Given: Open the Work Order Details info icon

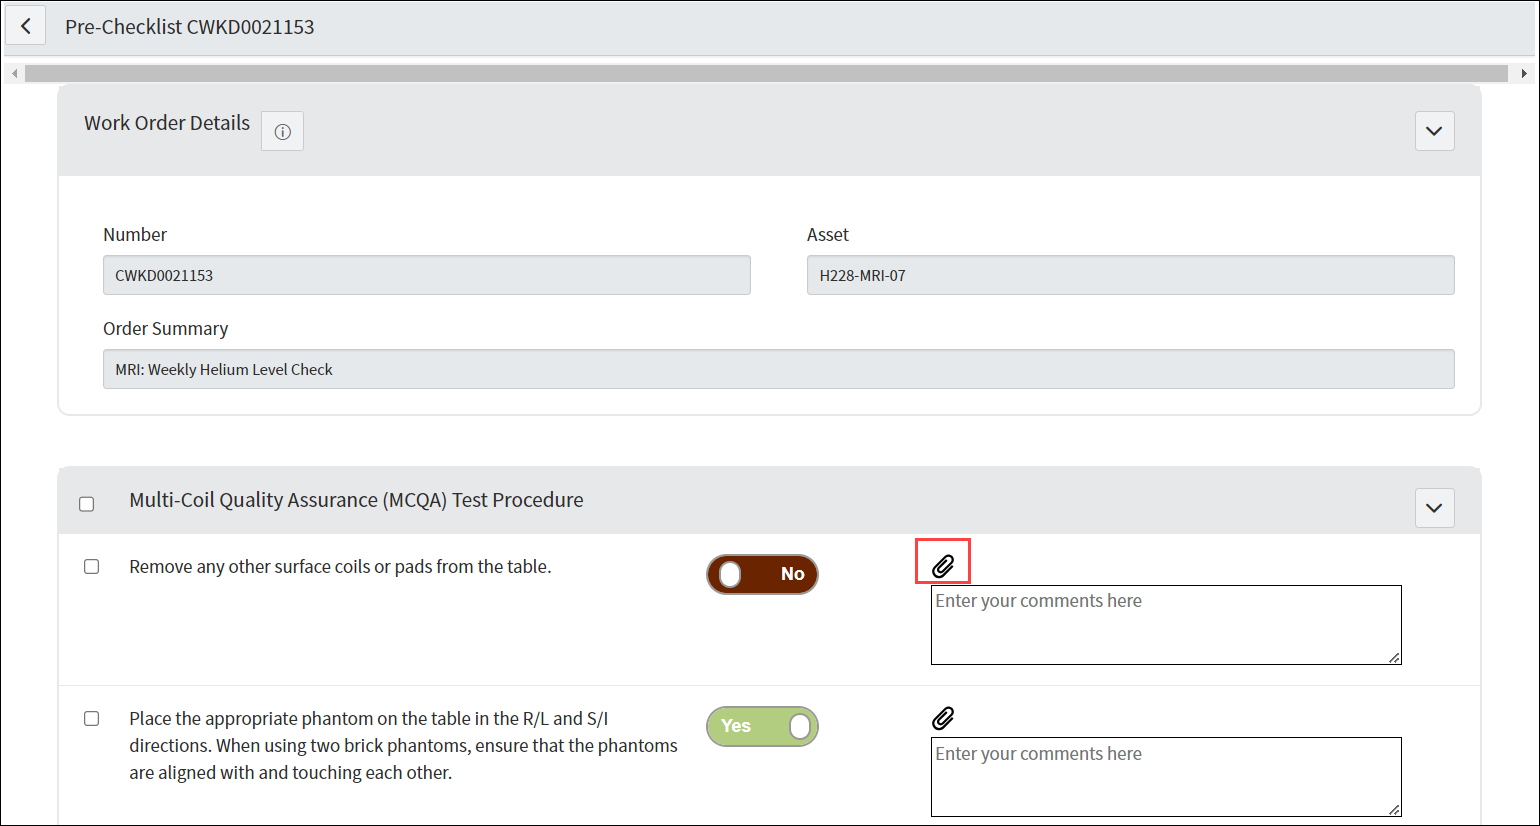Looking at the screenshot, I should click(282, 132).
